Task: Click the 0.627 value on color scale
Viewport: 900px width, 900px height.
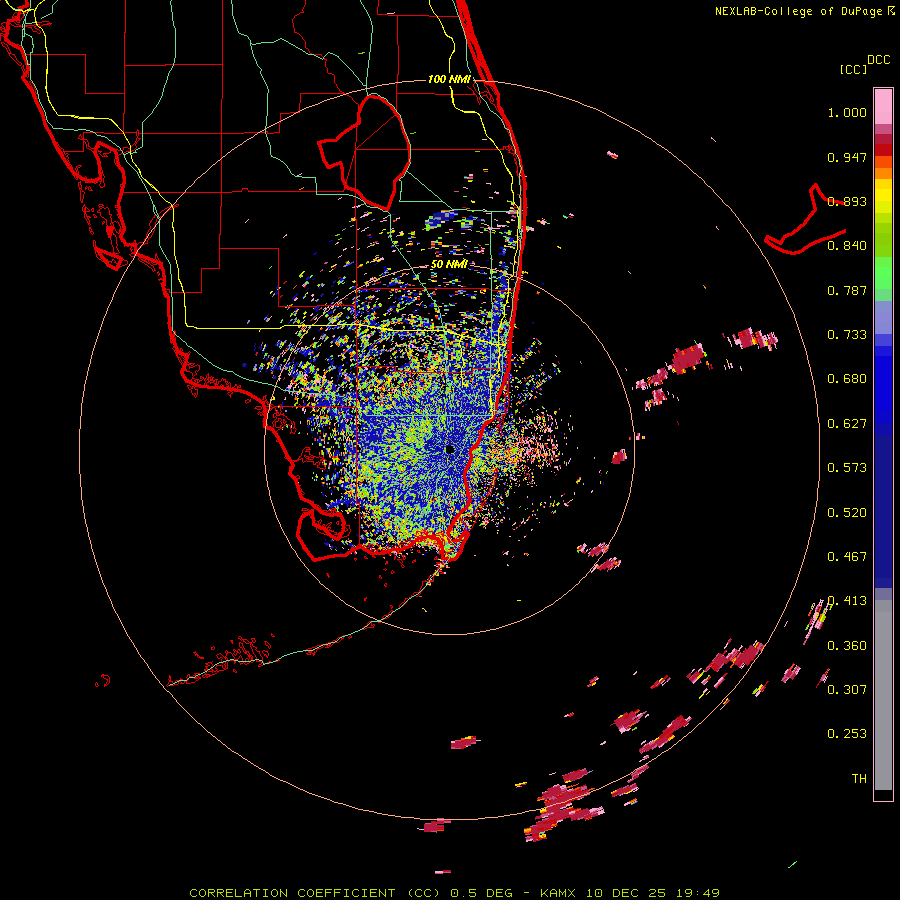Action: click(847, 424)
